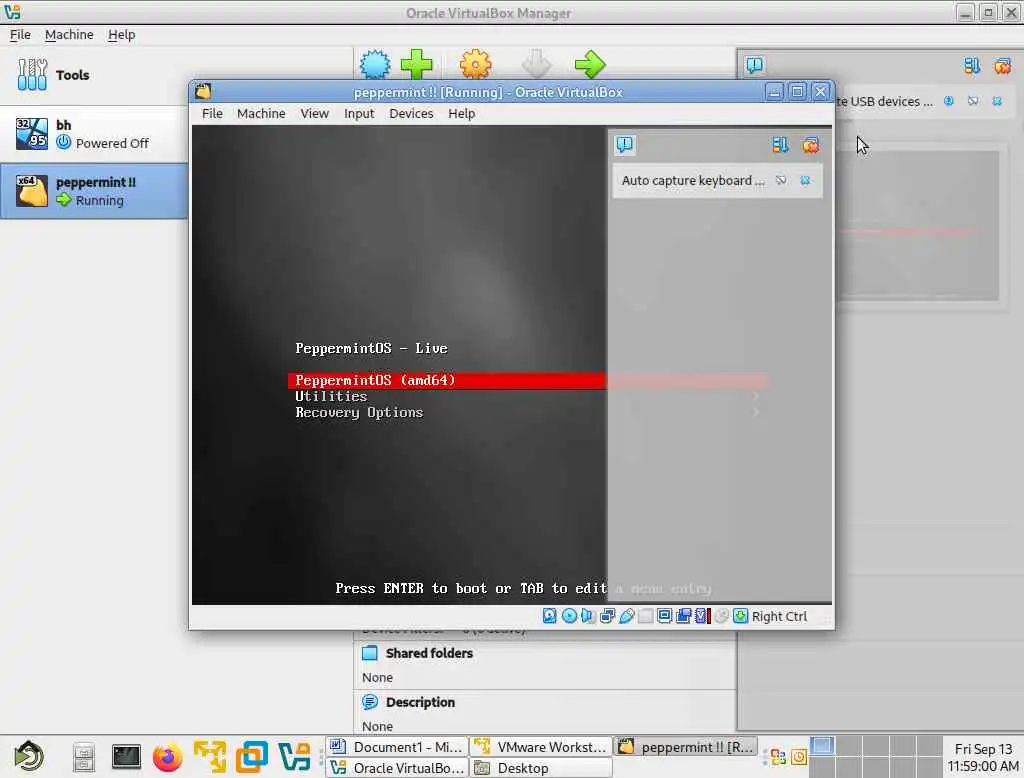This screenshot has height=778, width=1024.
Task: Expand the Auto capture keyboard notification
Action: click(693, 181)
